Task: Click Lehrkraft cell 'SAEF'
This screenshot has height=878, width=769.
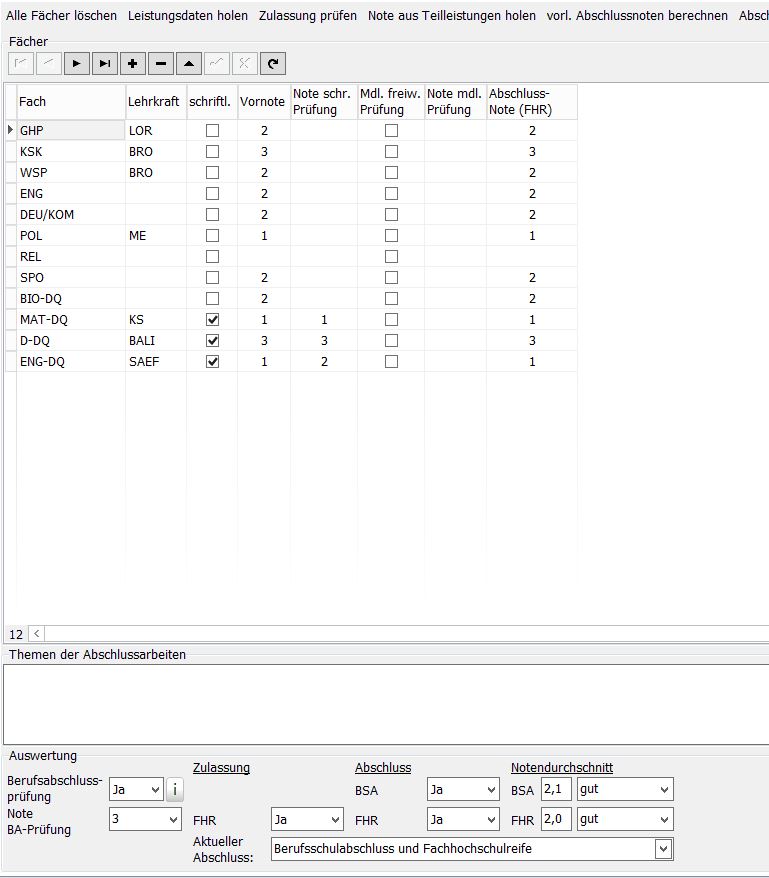Action: pyautogui.click(x=156, y=362)
